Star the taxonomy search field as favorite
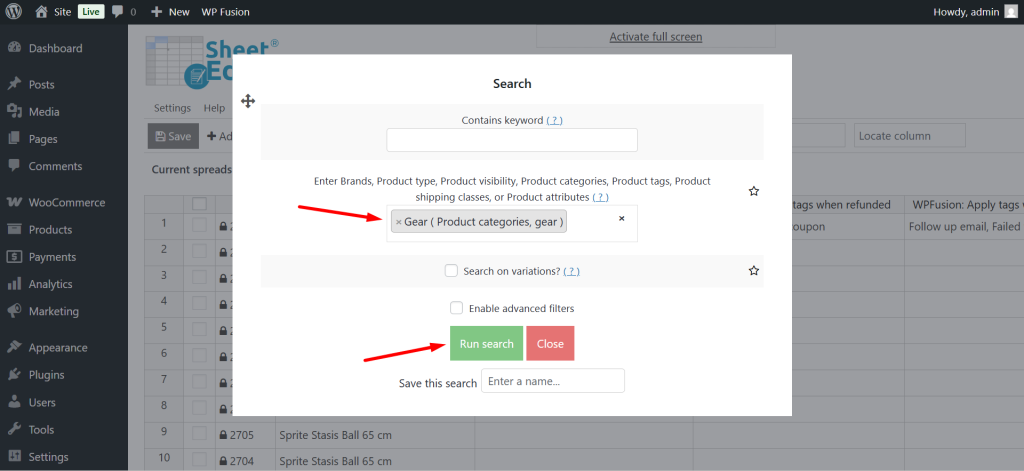Image resolution: width=1024 pixels, height=471 pixels. coord(754,191)
